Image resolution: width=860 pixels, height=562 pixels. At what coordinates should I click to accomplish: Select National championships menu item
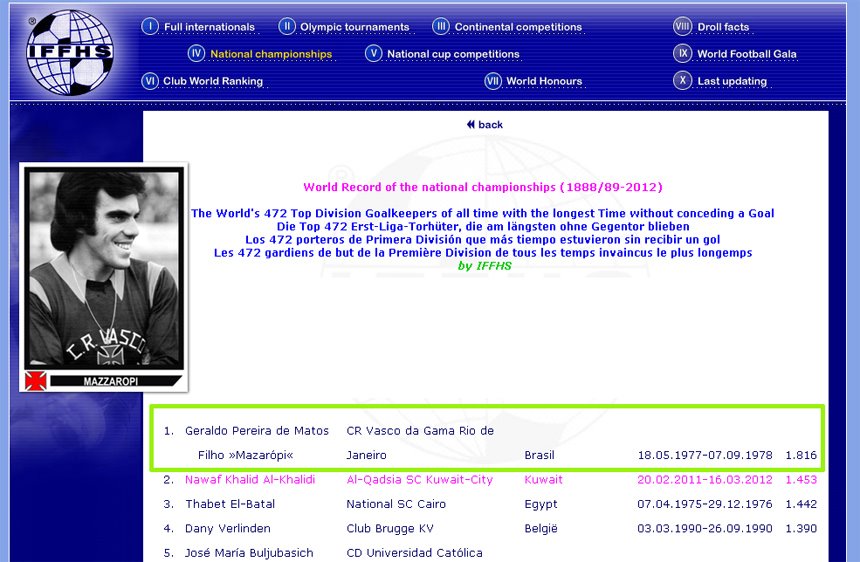pos(271,54)
